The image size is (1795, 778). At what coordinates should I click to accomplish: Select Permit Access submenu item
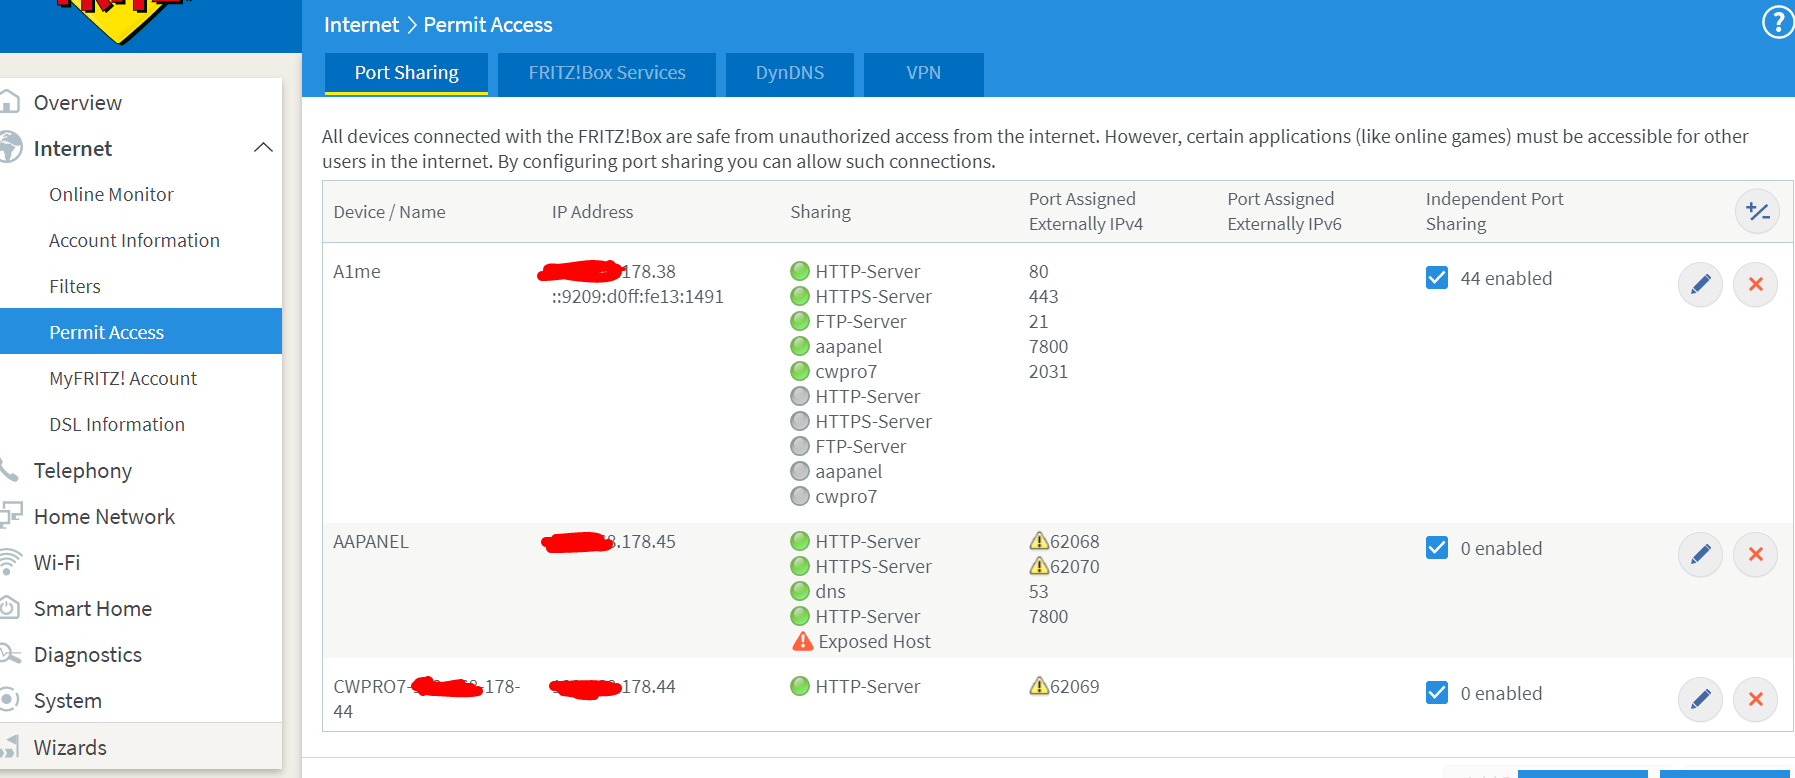pyautogui.click(x=141, y=331)
